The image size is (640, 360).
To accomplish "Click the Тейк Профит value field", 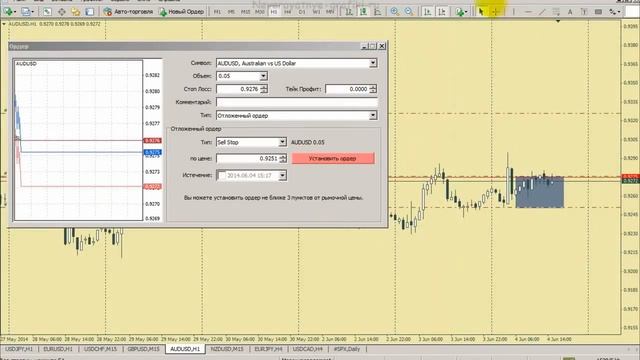I will point(347,89).
